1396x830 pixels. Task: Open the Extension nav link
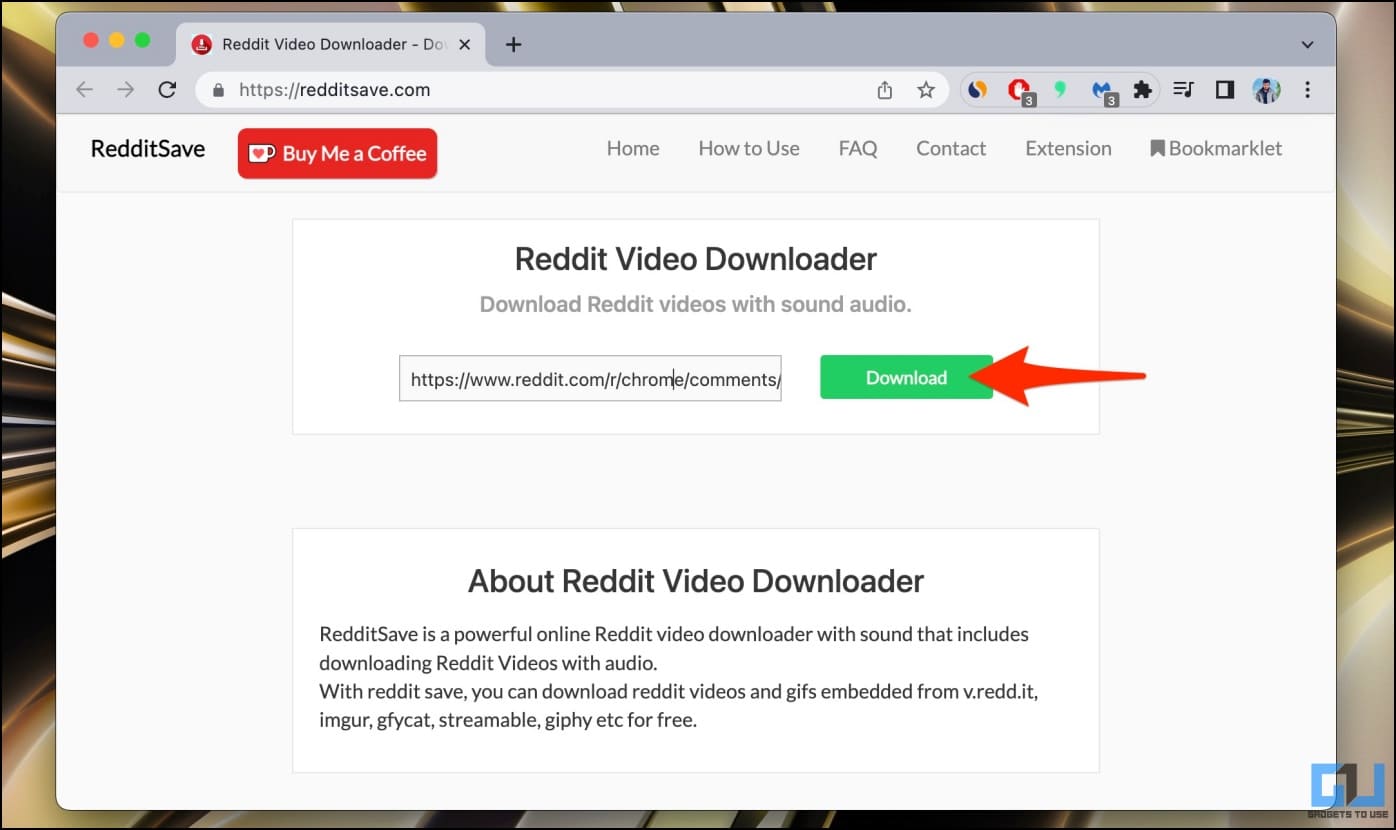(1068, 149)
